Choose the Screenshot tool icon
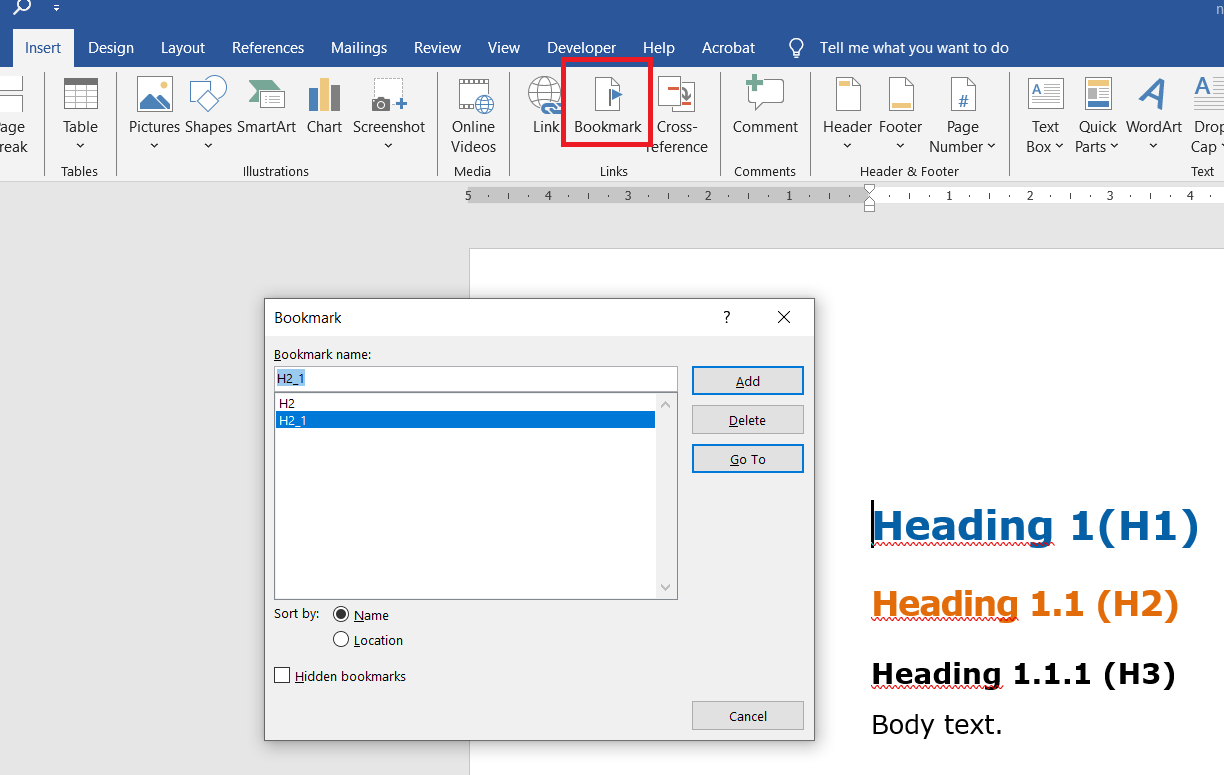1224x775 pixels. (389, 94)
